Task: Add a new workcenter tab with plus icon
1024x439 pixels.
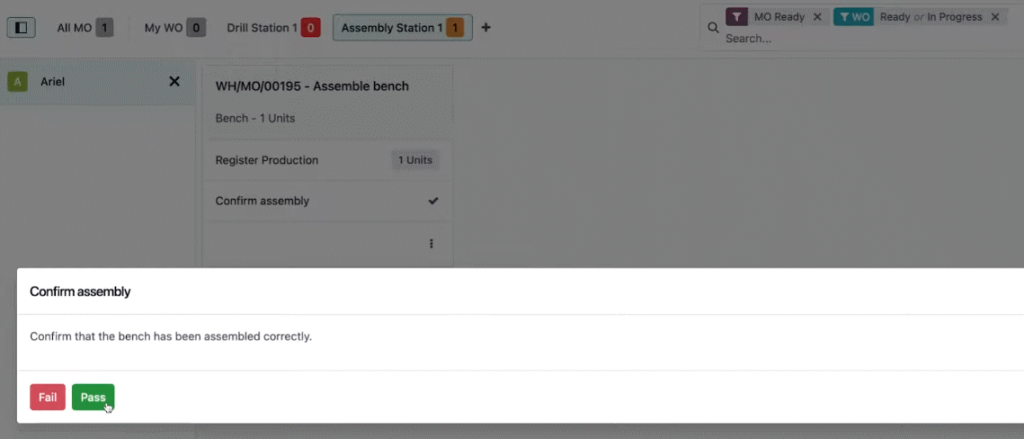Action: pyautogui.click(x=486, y=27)
